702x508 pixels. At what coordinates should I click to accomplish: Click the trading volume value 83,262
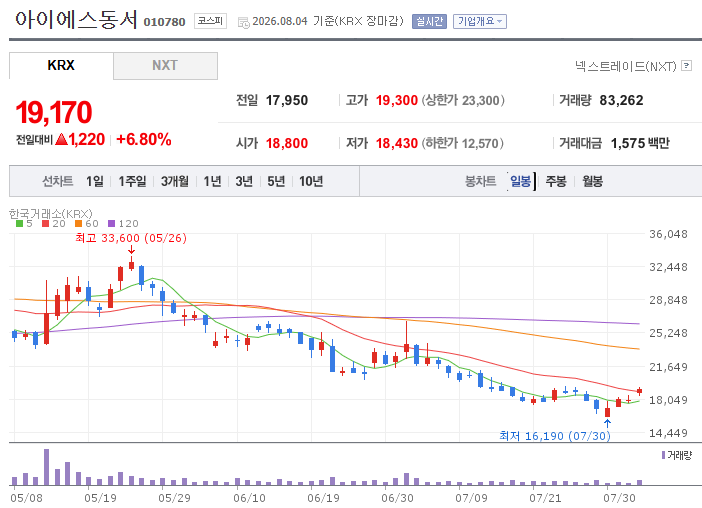click(621, 100)
